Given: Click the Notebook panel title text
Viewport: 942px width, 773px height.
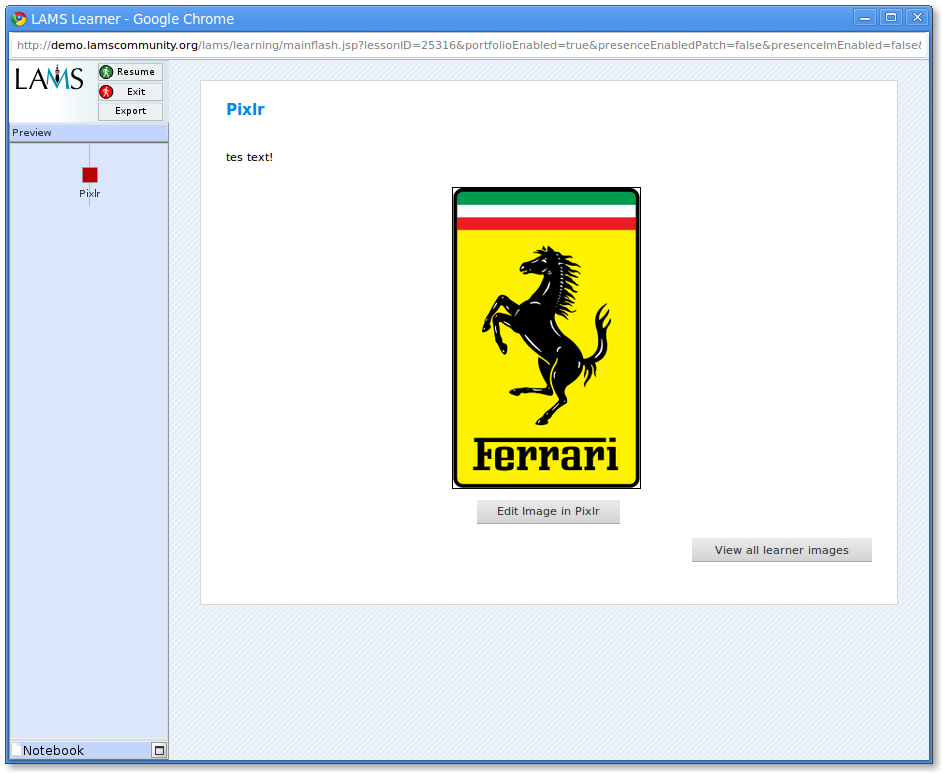Looking at the screenshot, I should click(53, 750).
